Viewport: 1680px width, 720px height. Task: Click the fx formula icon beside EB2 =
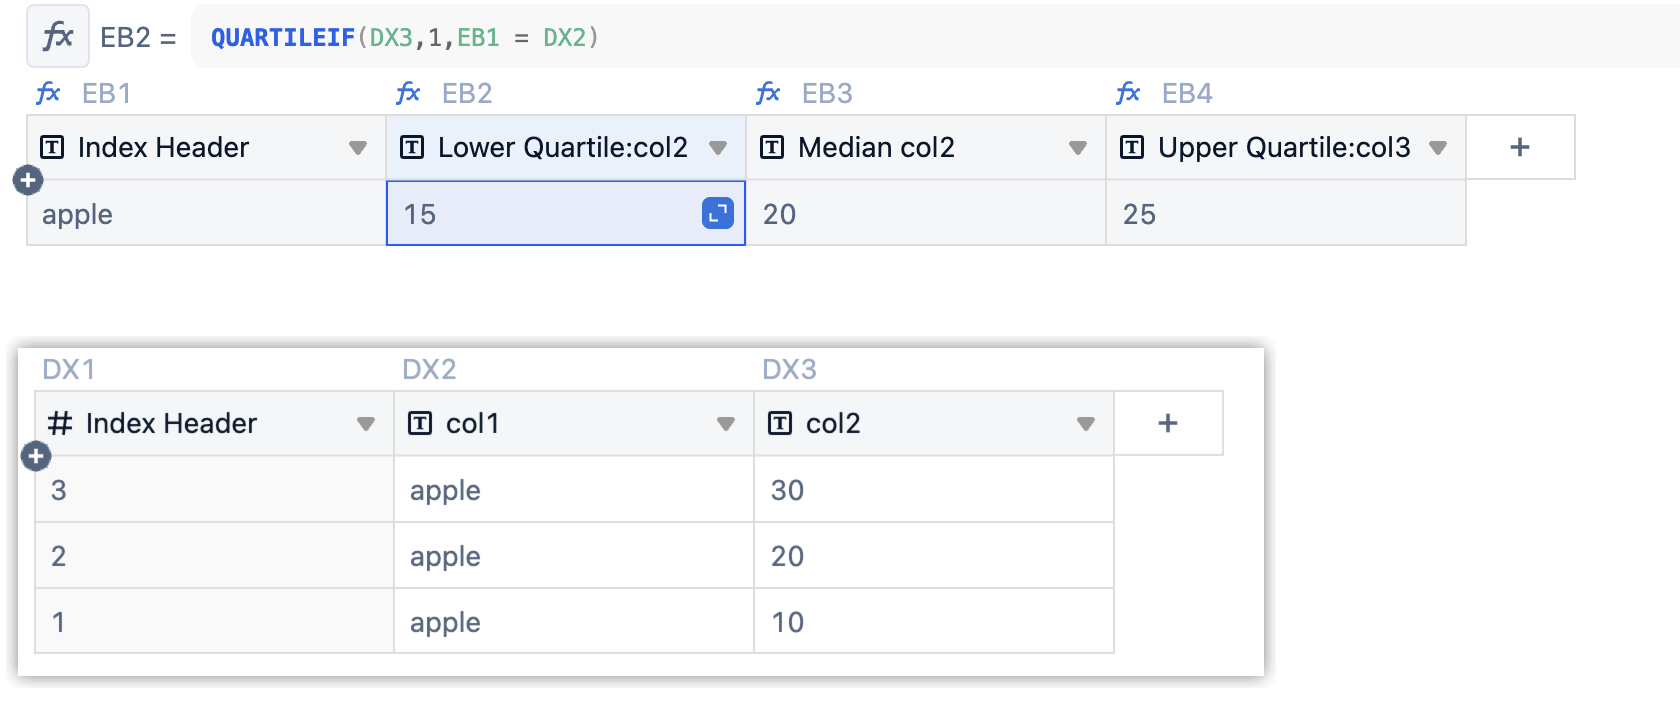tap(58, 37)
